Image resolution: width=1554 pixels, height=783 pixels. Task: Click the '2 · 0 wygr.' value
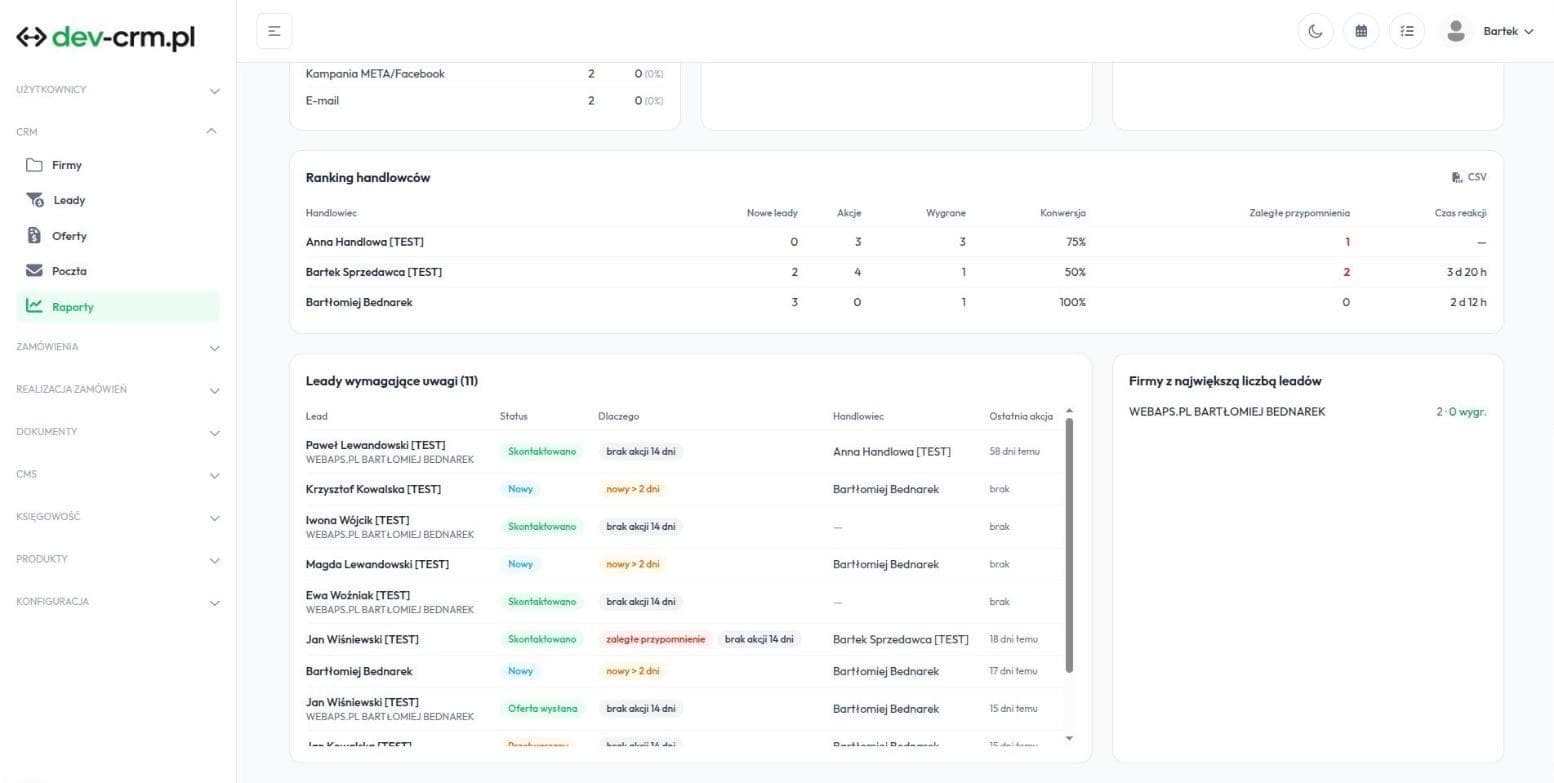[x=1461, y=412]
